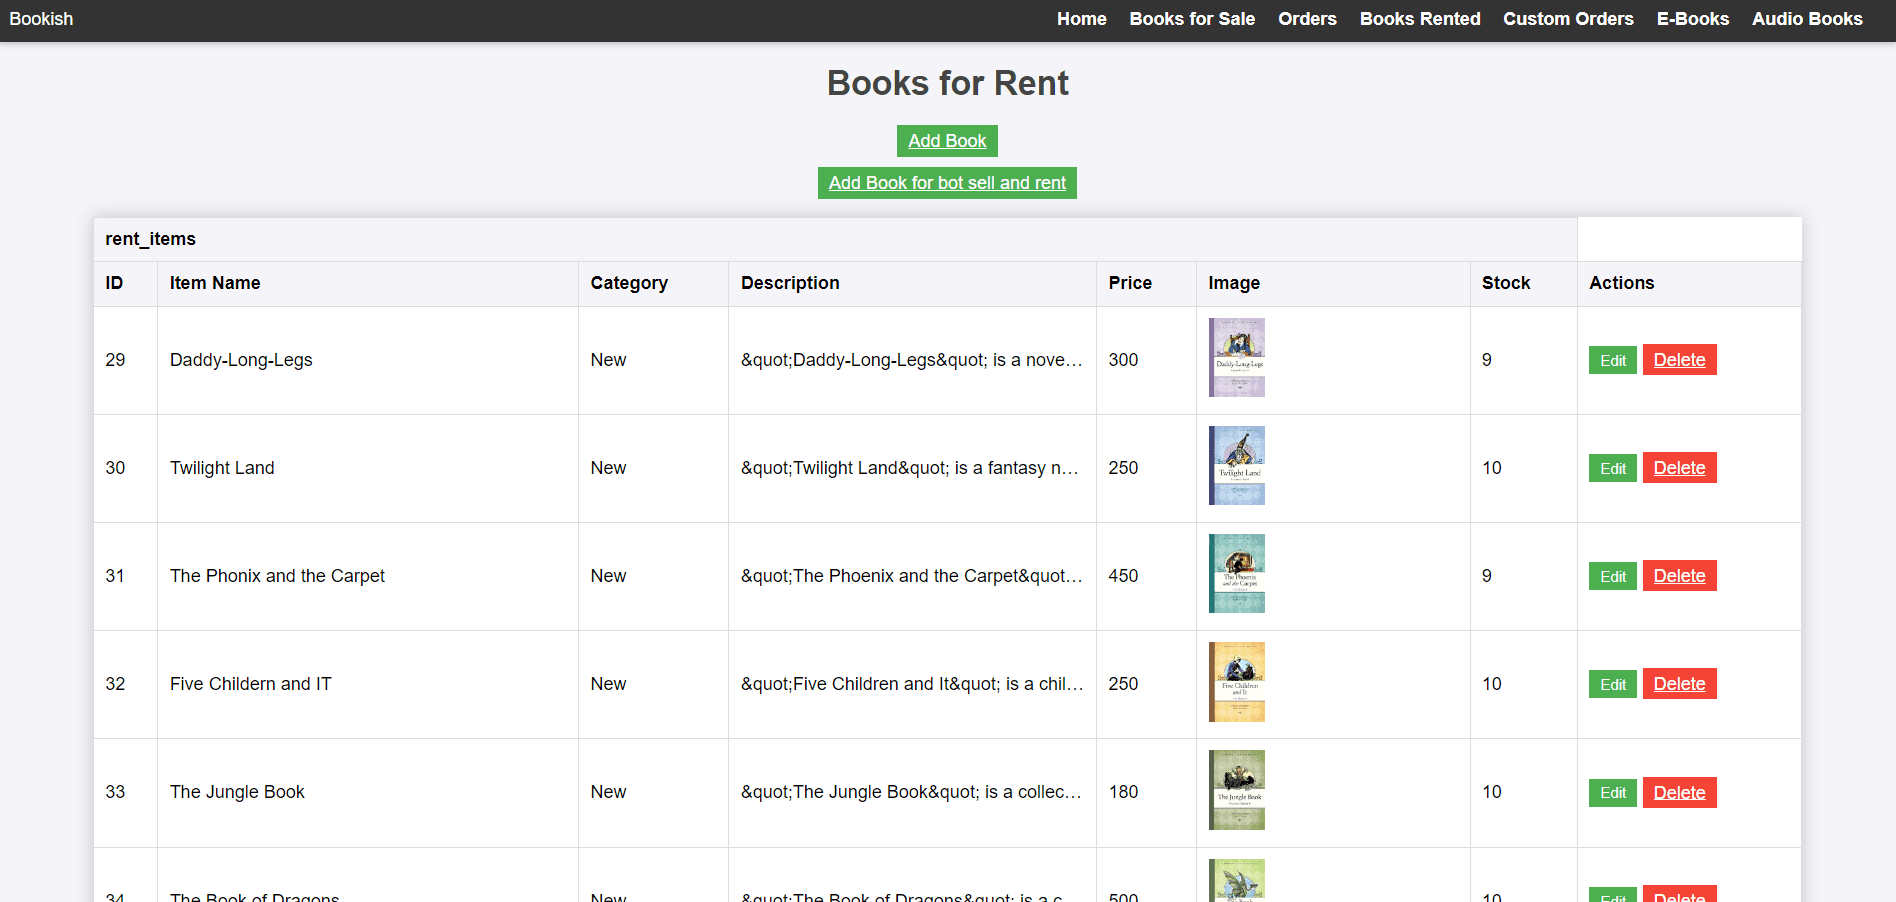1896x902 pixels.
Task: Open Daddy-Long-Legs cover thumbnail
Action: (x=1236, y=358)
